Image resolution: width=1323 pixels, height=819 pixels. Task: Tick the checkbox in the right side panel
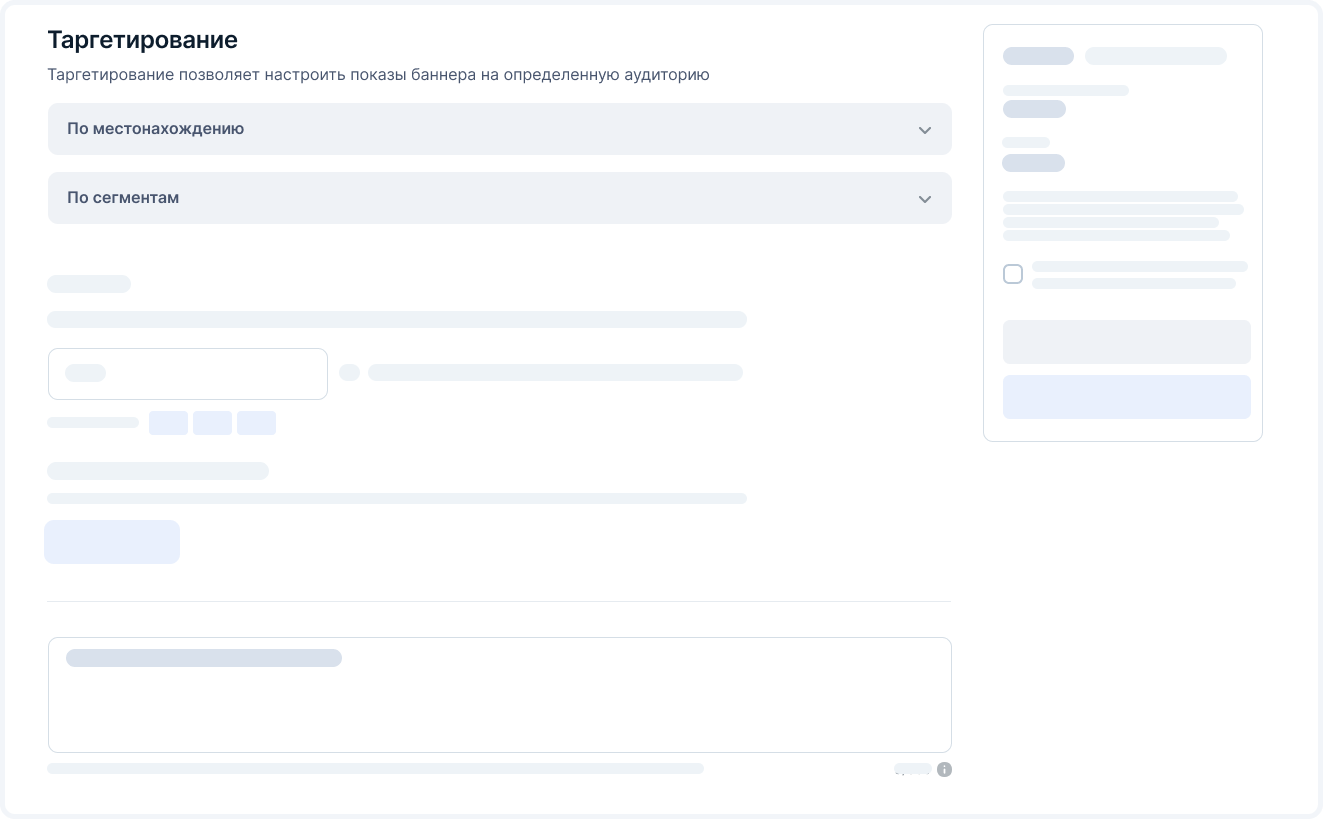pyautogui.click(x=1013, y=274)
